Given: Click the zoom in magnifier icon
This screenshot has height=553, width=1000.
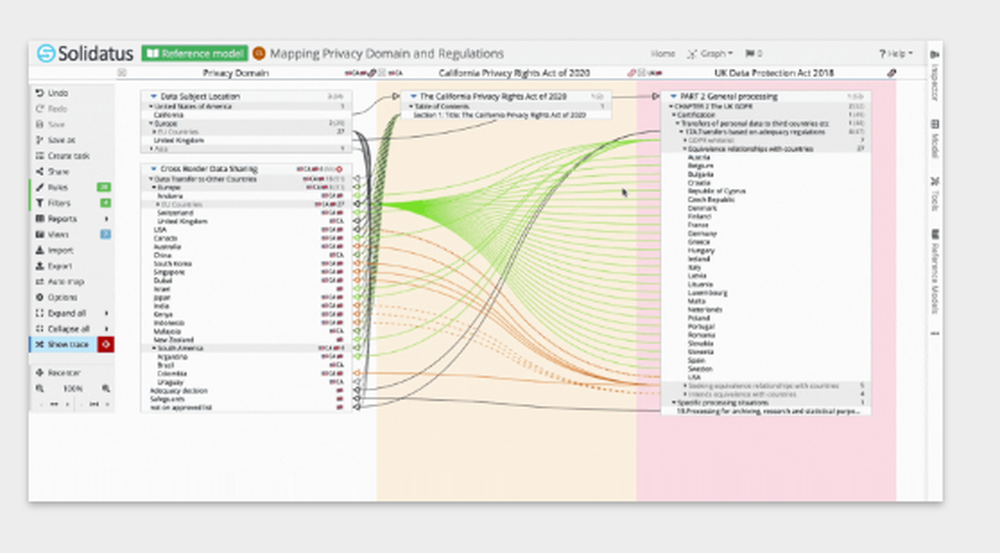Looking at the screenshot, I should [106, 388].
